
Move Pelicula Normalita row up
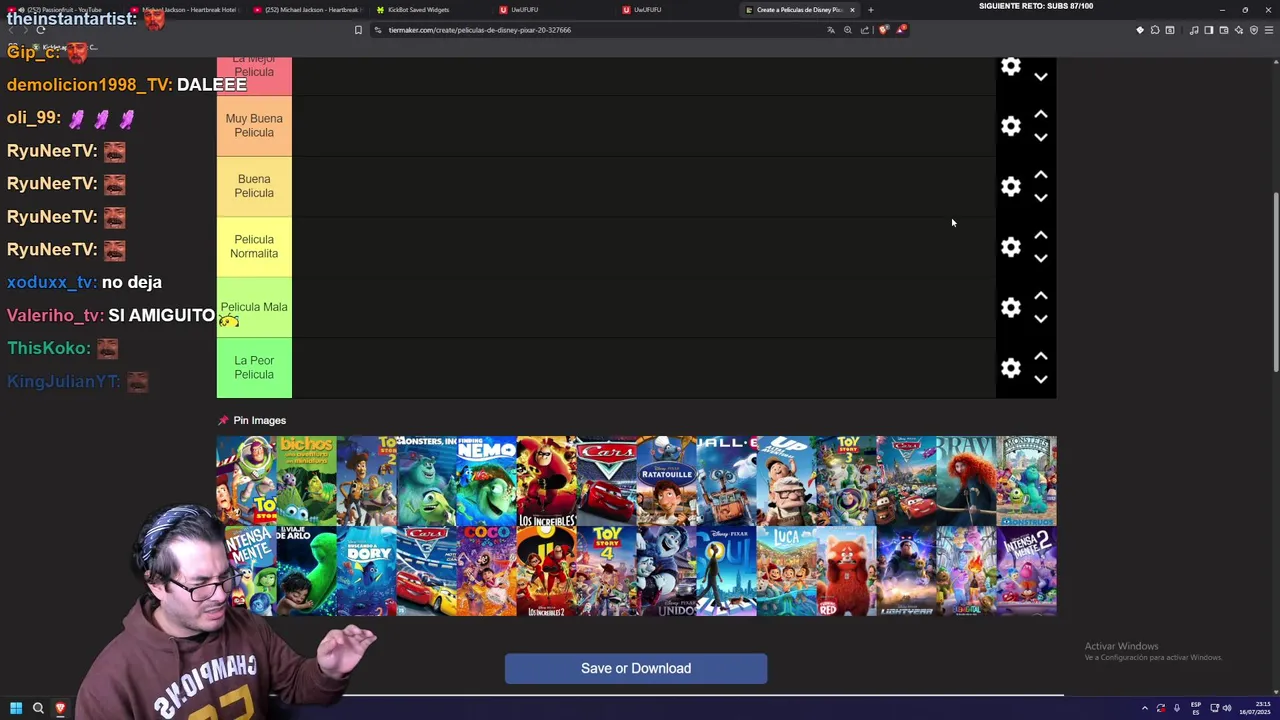coord(1041,235)
